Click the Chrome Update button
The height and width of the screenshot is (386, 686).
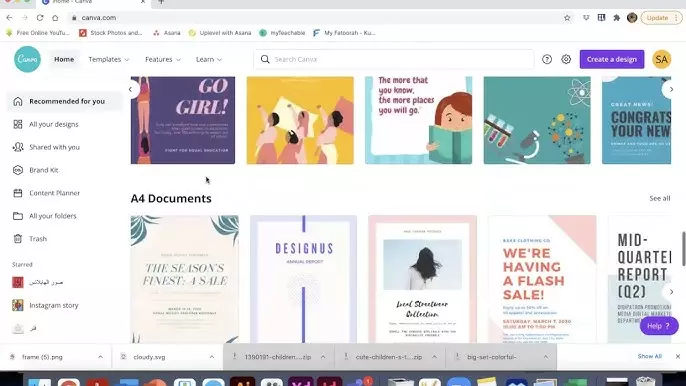(661, 18)
